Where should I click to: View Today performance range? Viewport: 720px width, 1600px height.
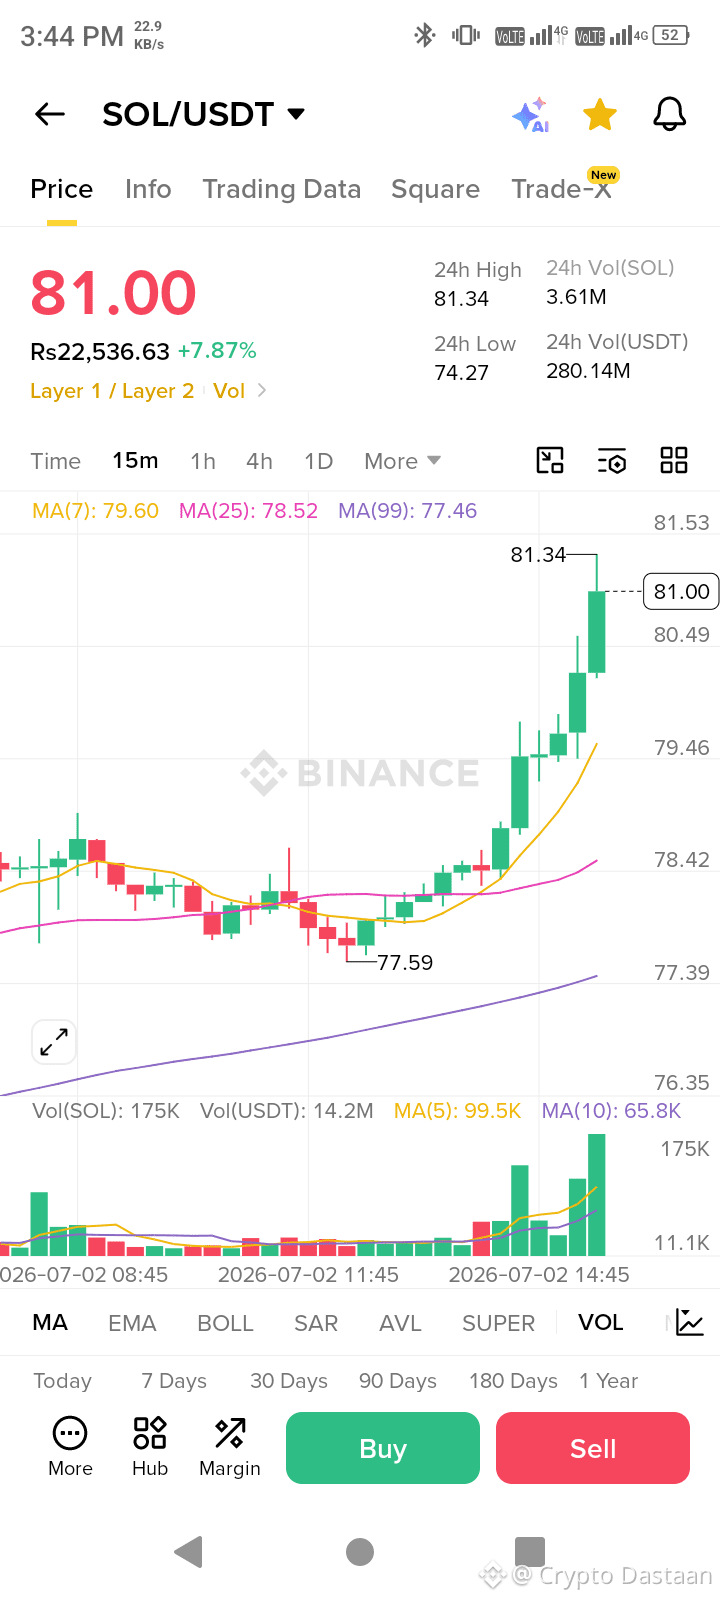(62, 1381)
